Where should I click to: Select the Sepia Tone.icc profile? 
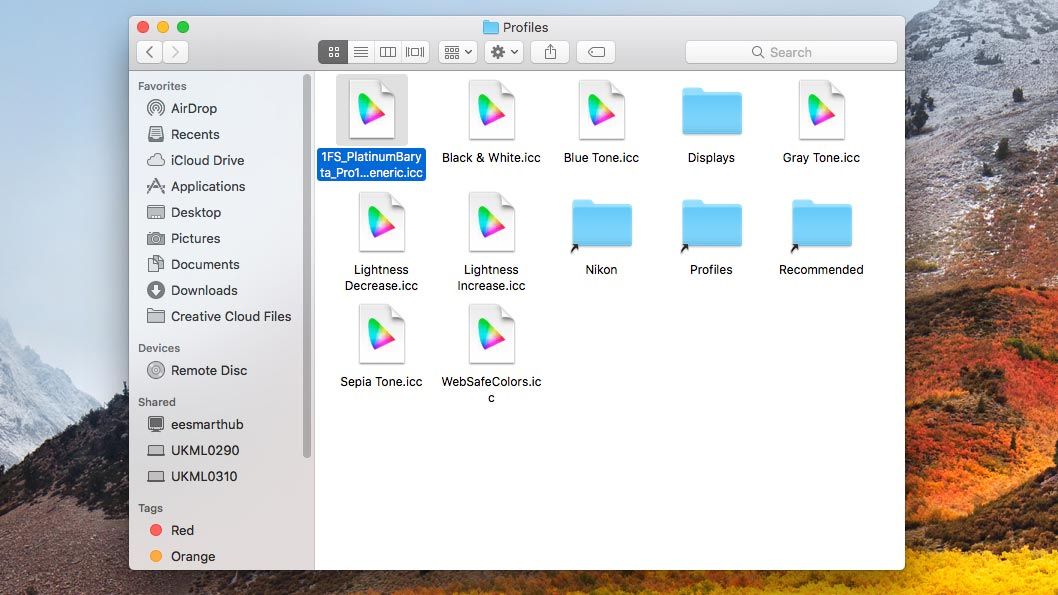[381, 335]
